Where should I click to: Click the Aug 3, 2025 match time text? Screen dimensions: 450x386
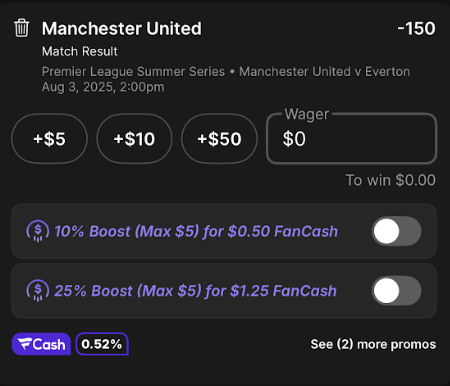click(103, 87)
